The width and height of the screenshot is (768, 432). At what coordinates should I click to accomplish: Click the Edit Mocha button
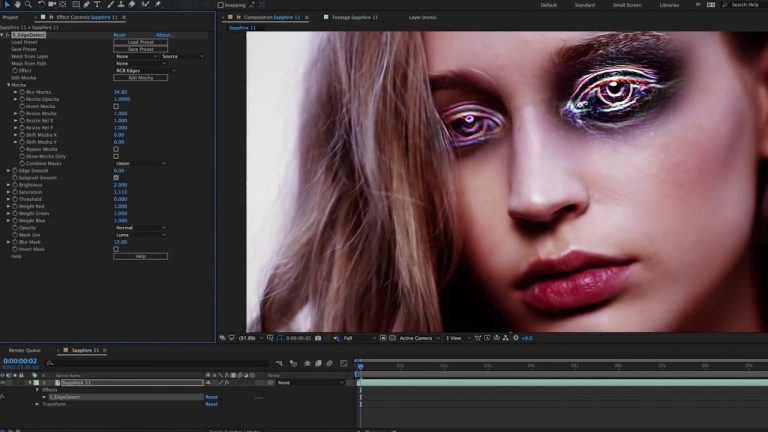coord(140,77)
